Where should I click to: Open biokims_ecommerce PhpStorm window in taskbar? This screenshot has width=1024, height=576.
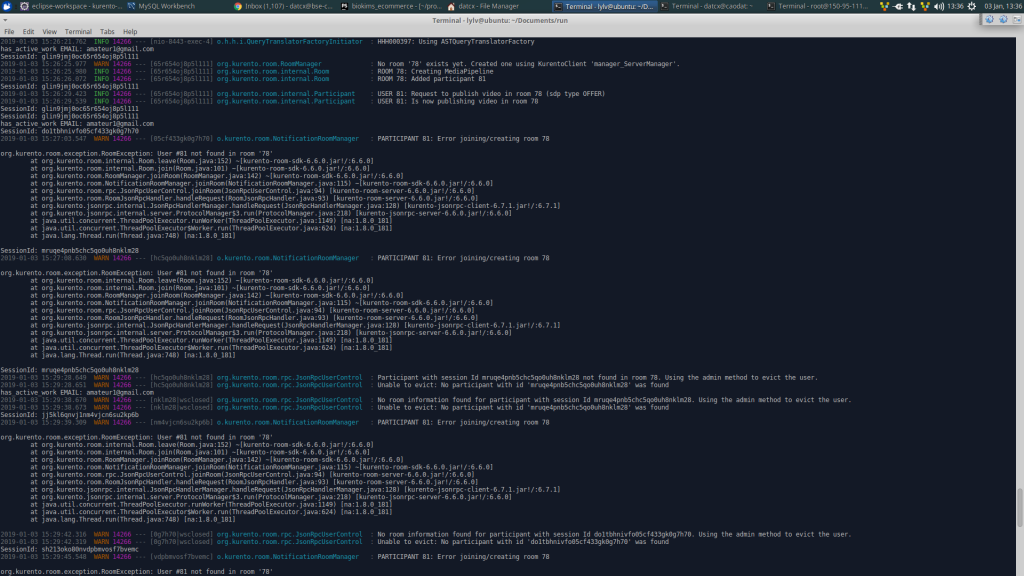391,6
